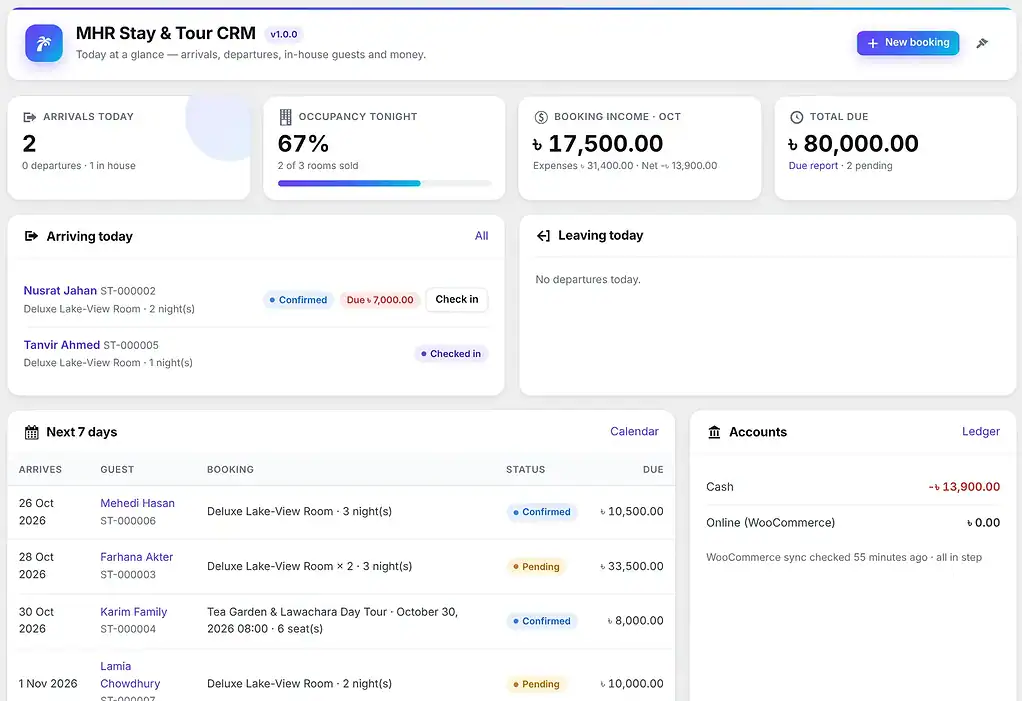This screenshot has height=701, width=1022.
Task: Click the palm tree app logo
Action: tap(44, 43)
